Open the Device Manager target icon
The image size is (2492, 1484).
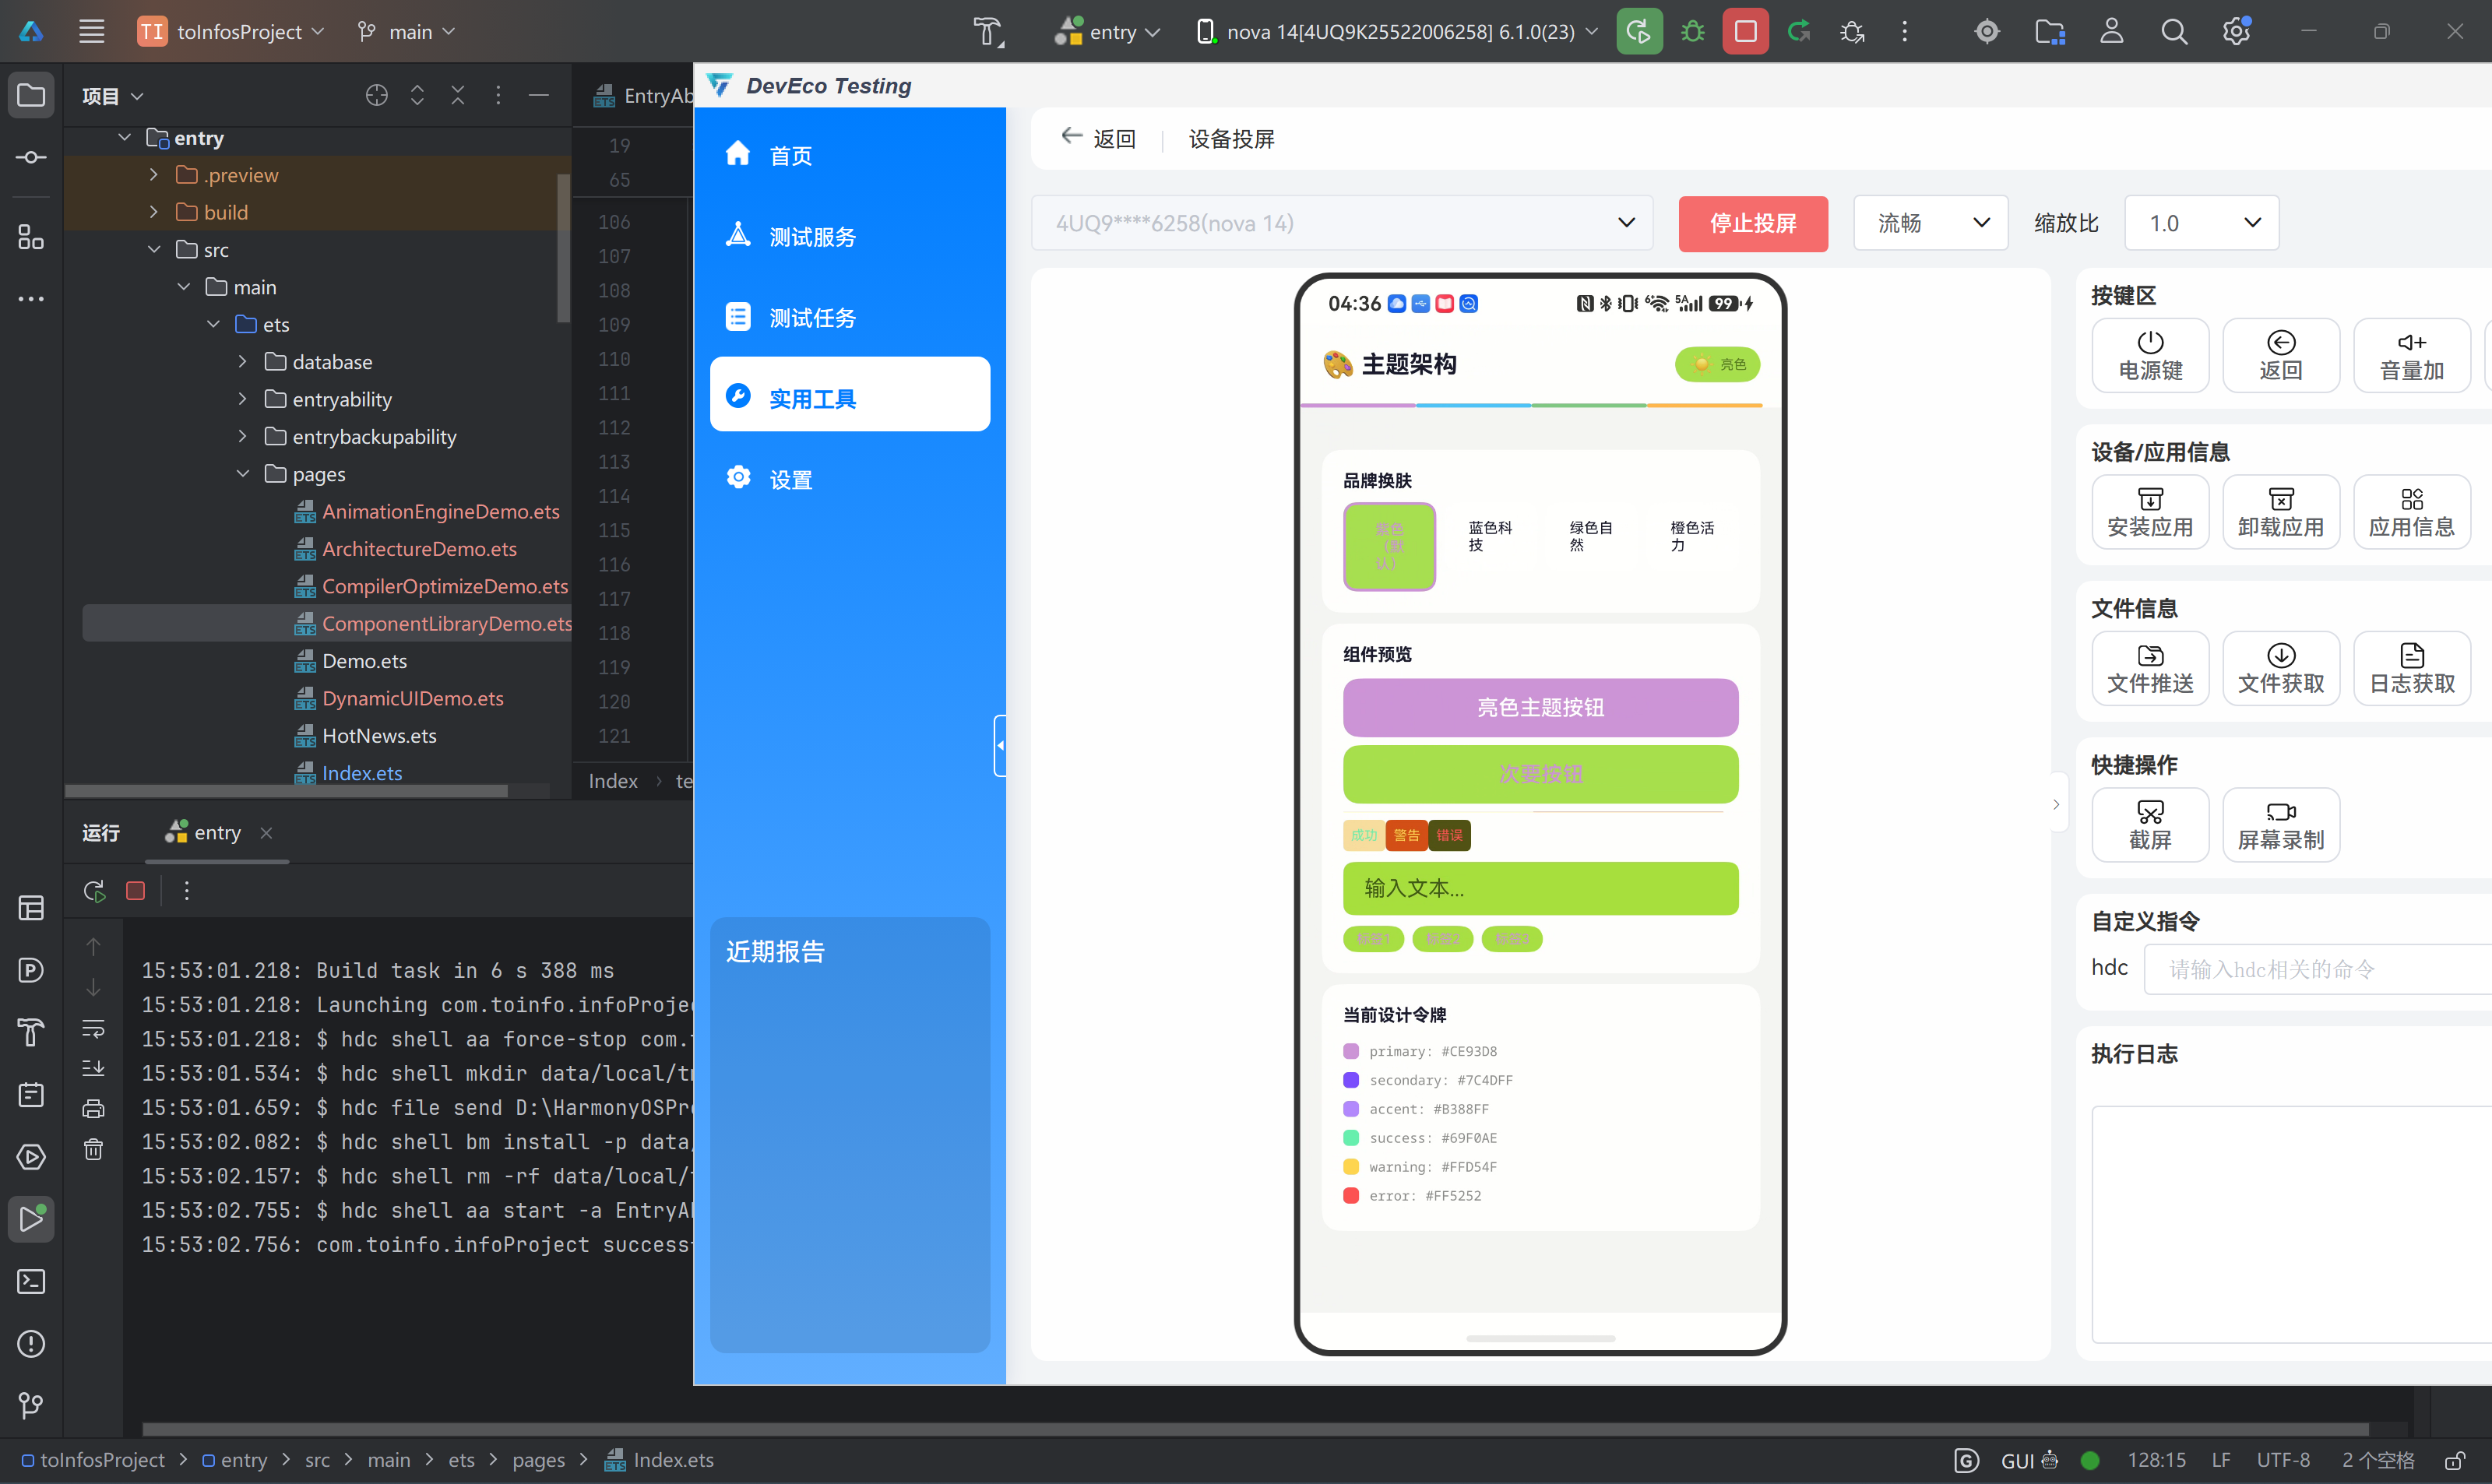tap(1986, 31)
